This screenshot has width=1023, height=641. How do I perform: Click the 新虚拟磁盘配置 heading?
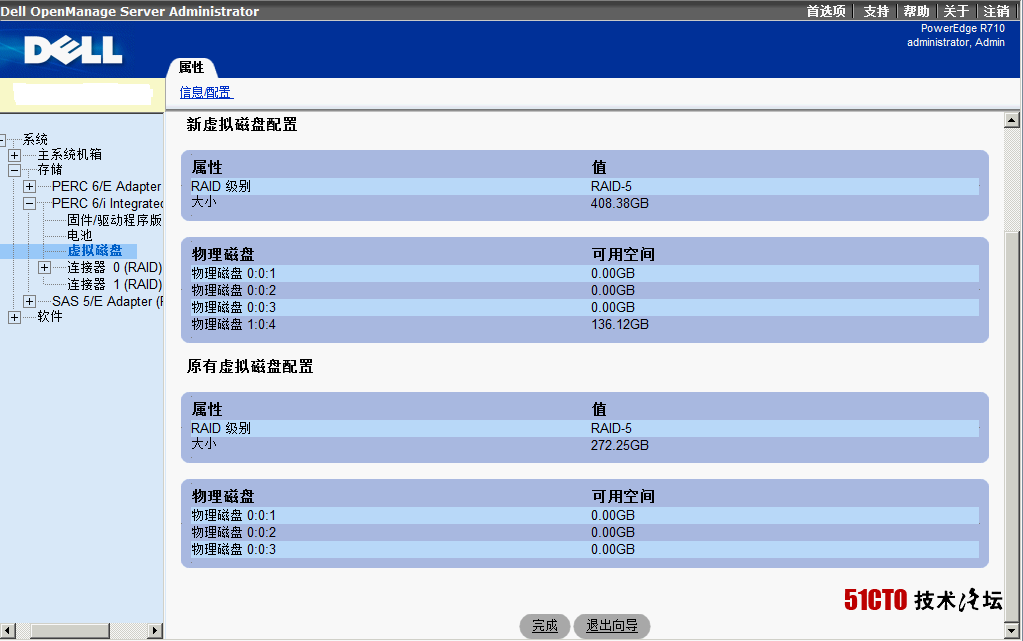click(242, 125)
